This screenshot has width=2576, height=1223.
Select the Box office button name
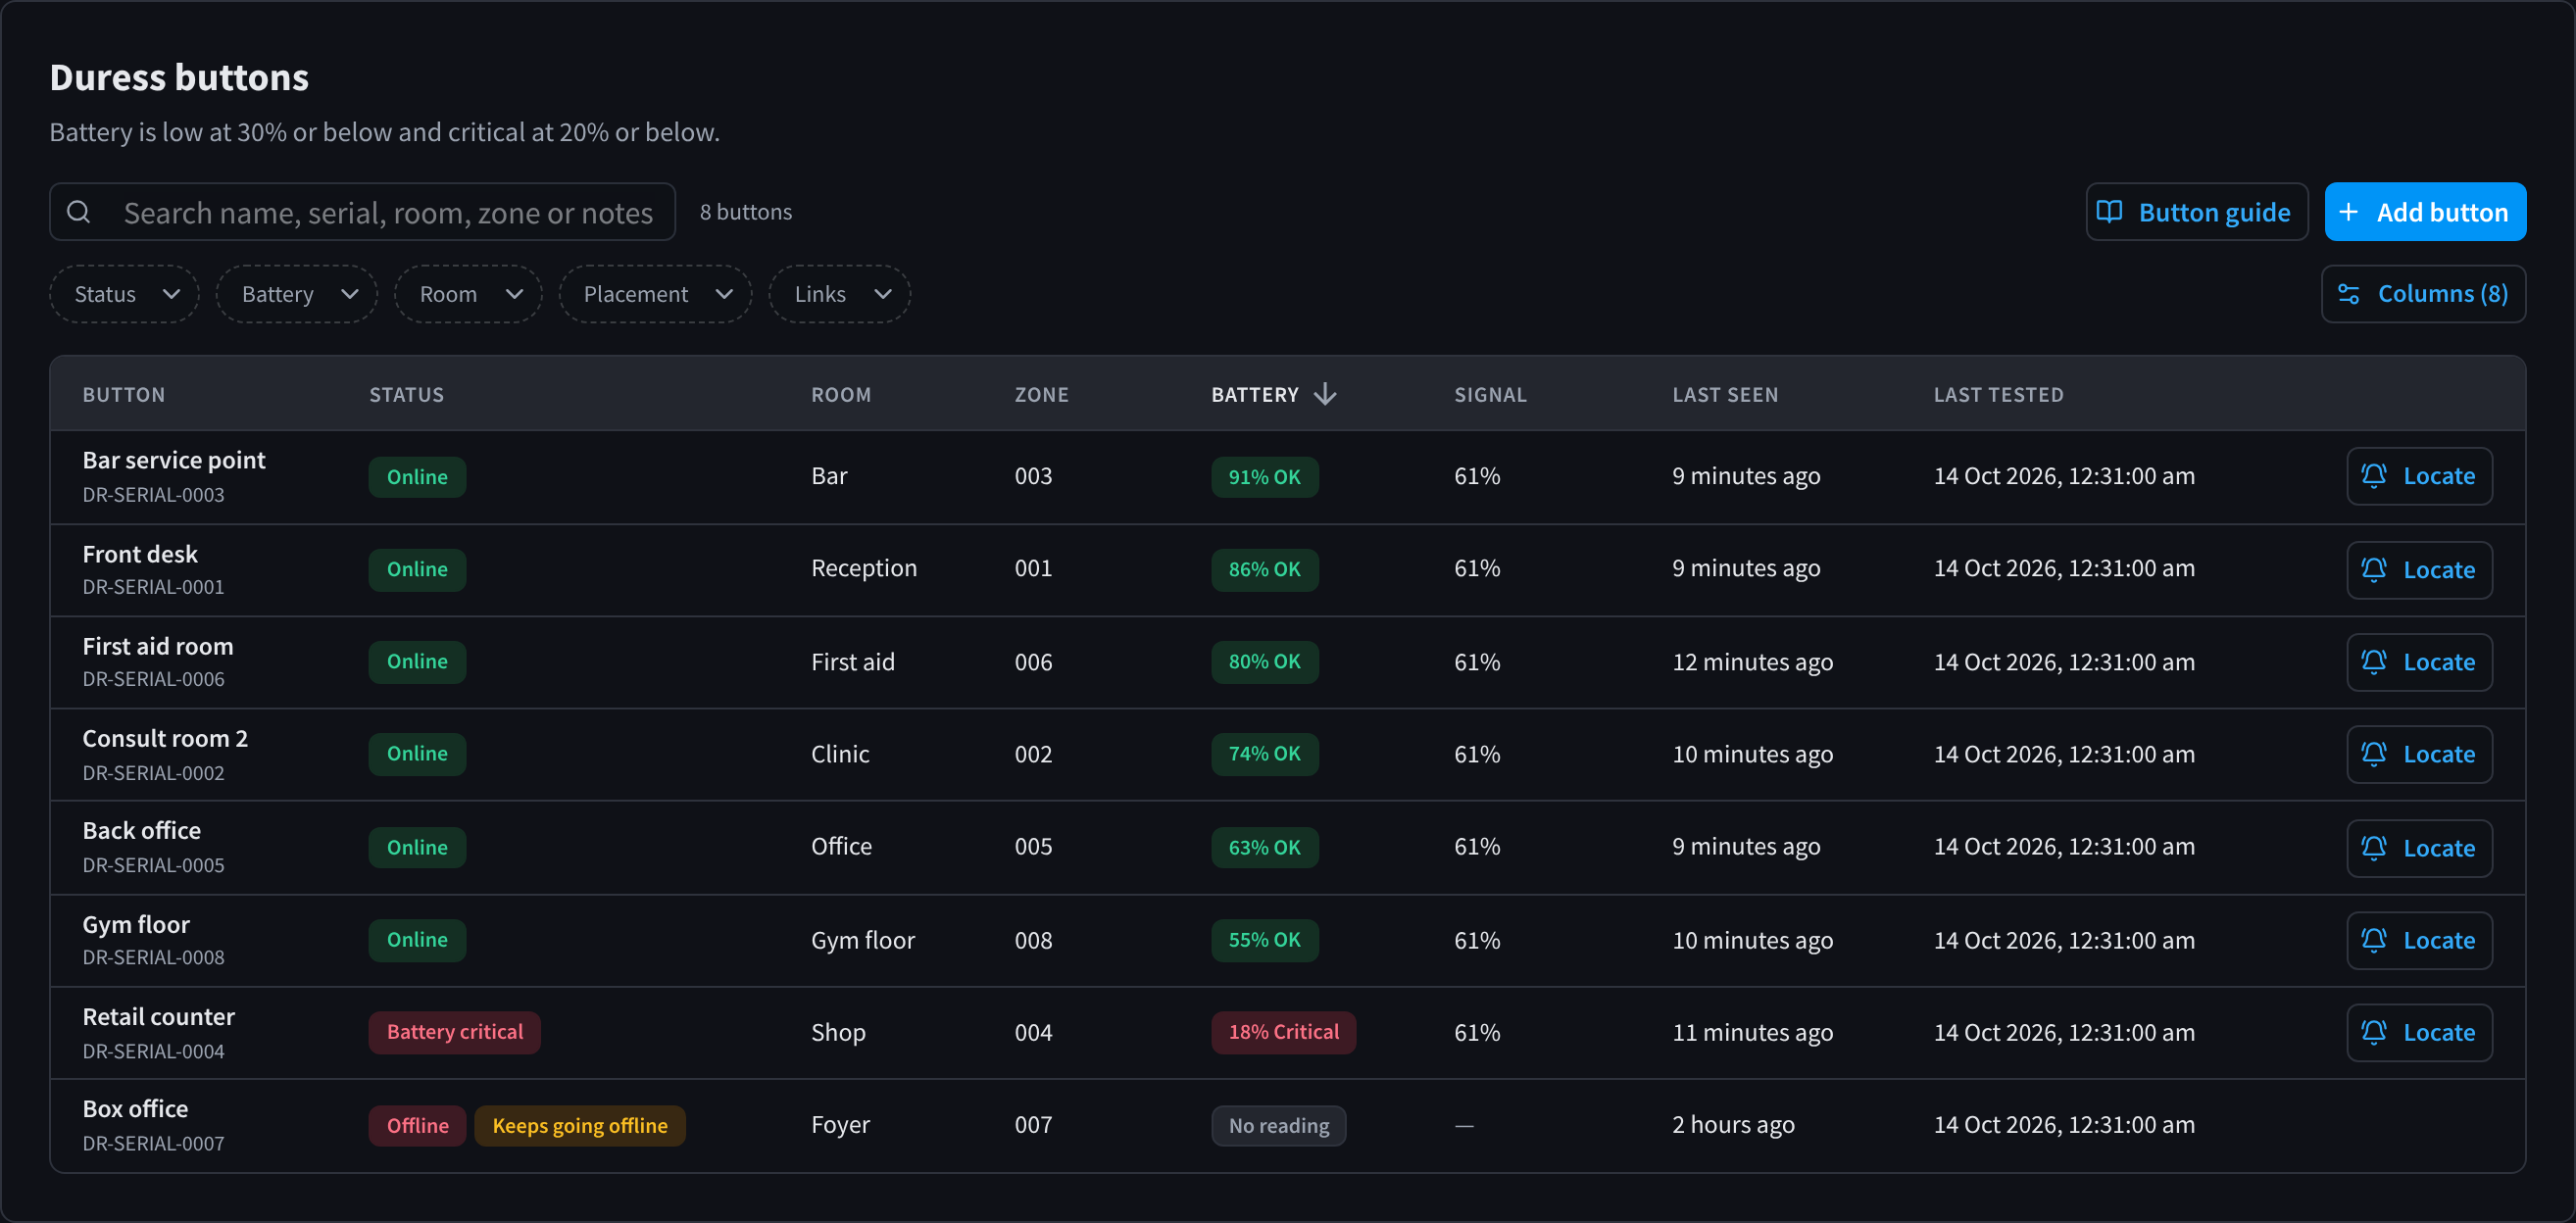[135, 1109]
